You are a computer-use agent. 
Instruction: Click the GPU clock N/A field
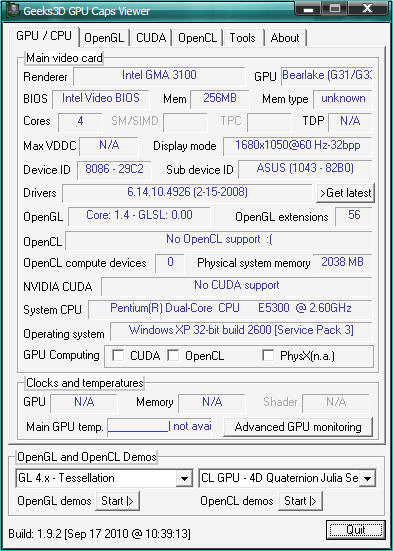tap(84, 403)
